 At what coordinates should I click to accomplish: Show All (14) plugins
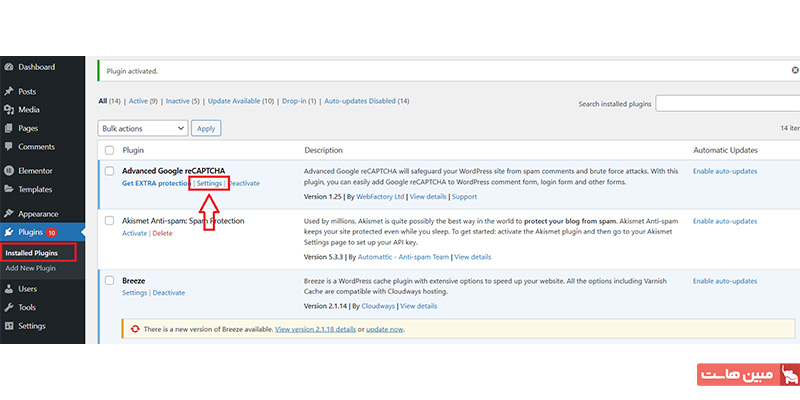pyautogui.click(x=109, y=101)
